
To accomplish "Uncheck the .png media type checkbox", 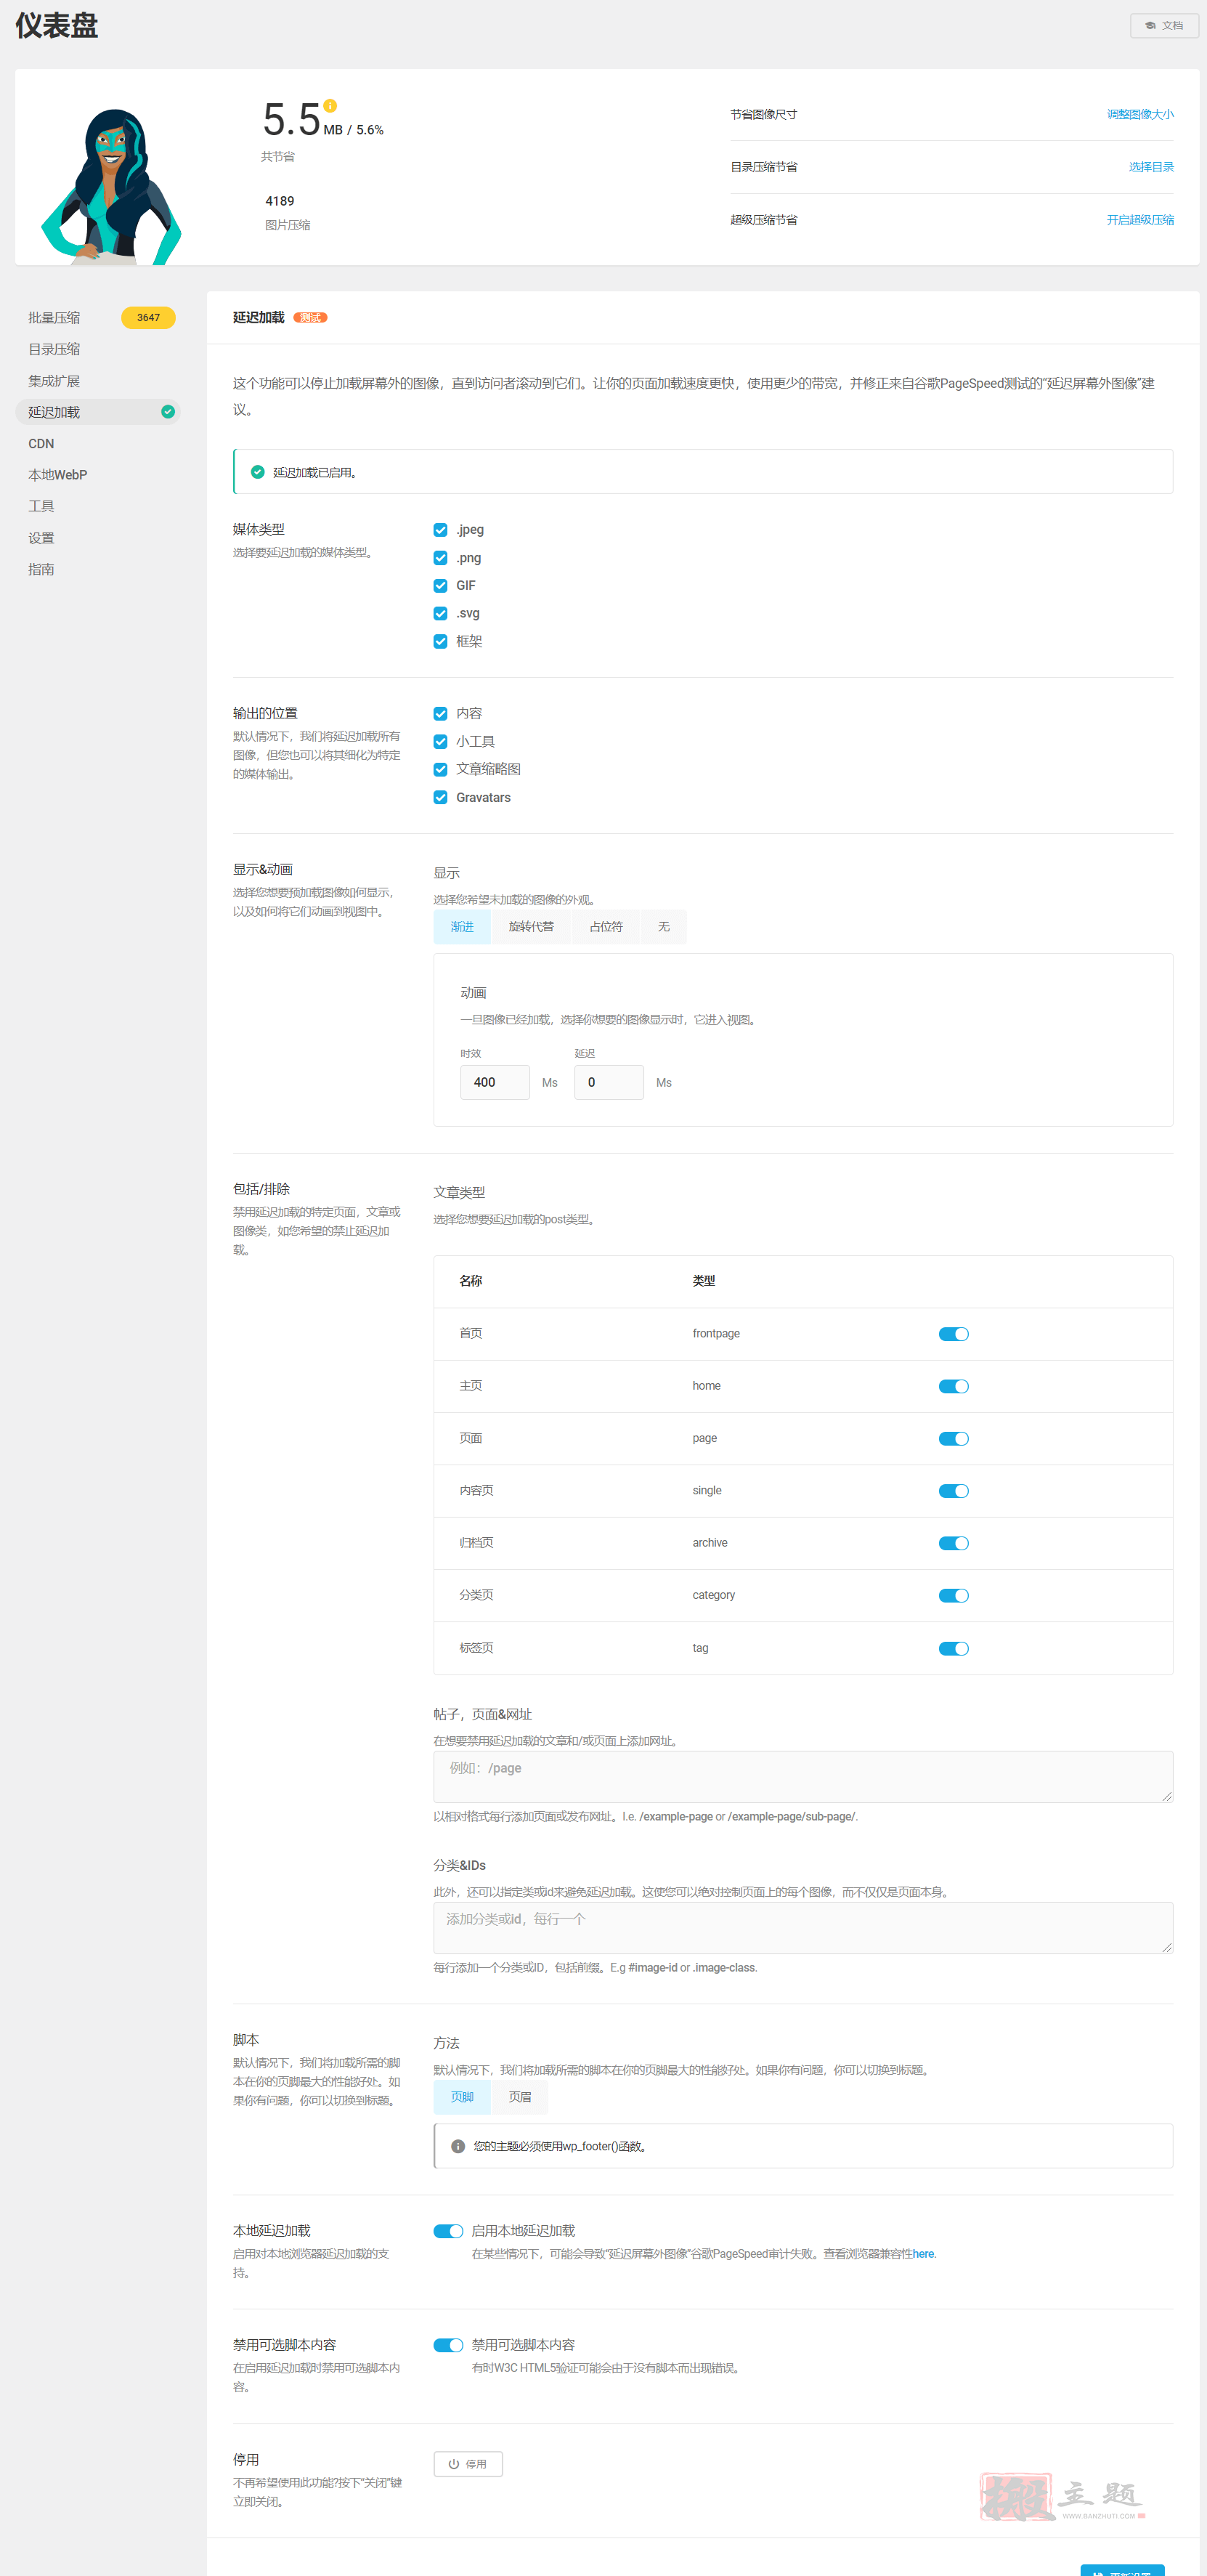I will click(x=440, y=558).
